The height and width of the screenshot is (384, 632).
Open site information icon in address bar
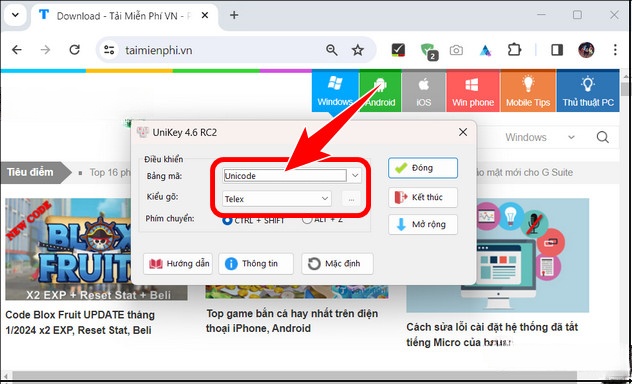pyautogui.click(x=109, y=50)
